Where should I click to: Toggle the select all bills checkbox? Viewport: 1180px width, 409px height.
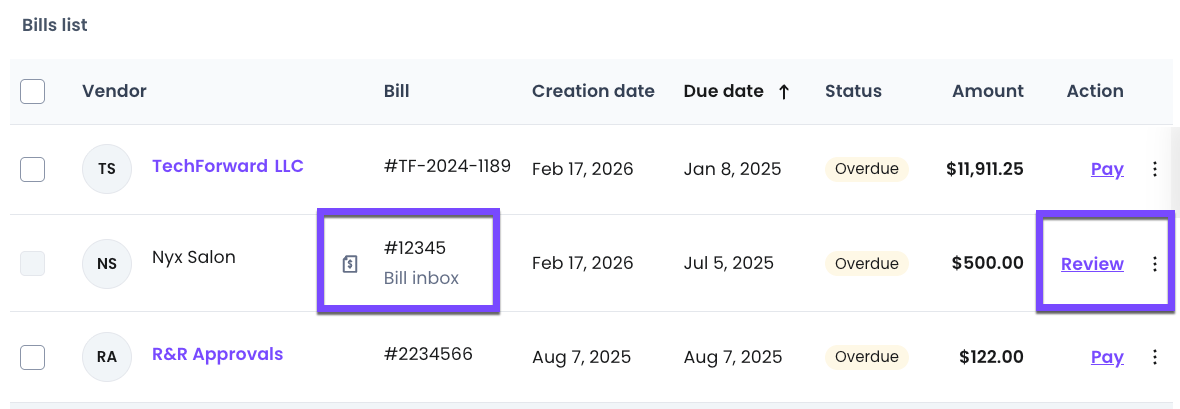[x=33, y=91]
